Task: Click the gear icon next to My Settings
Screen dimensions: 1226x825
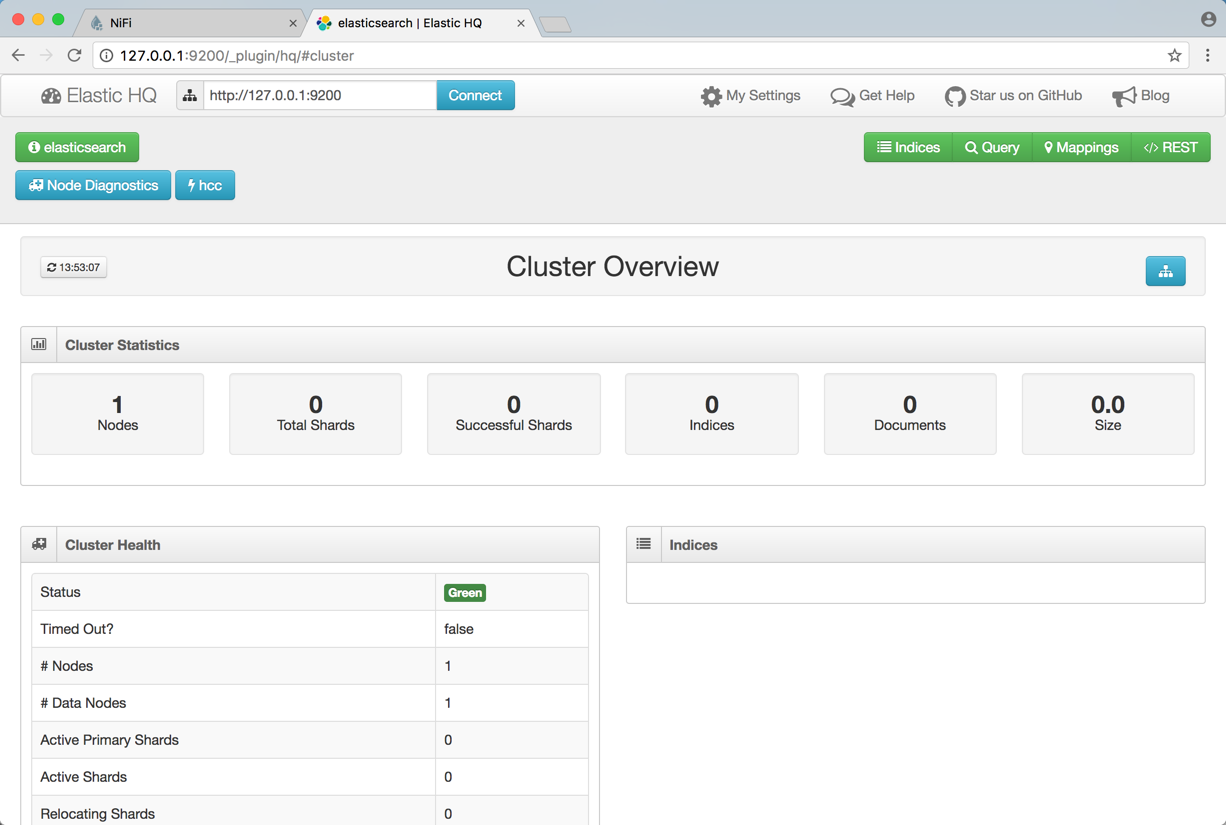Action: click(711, 96)
